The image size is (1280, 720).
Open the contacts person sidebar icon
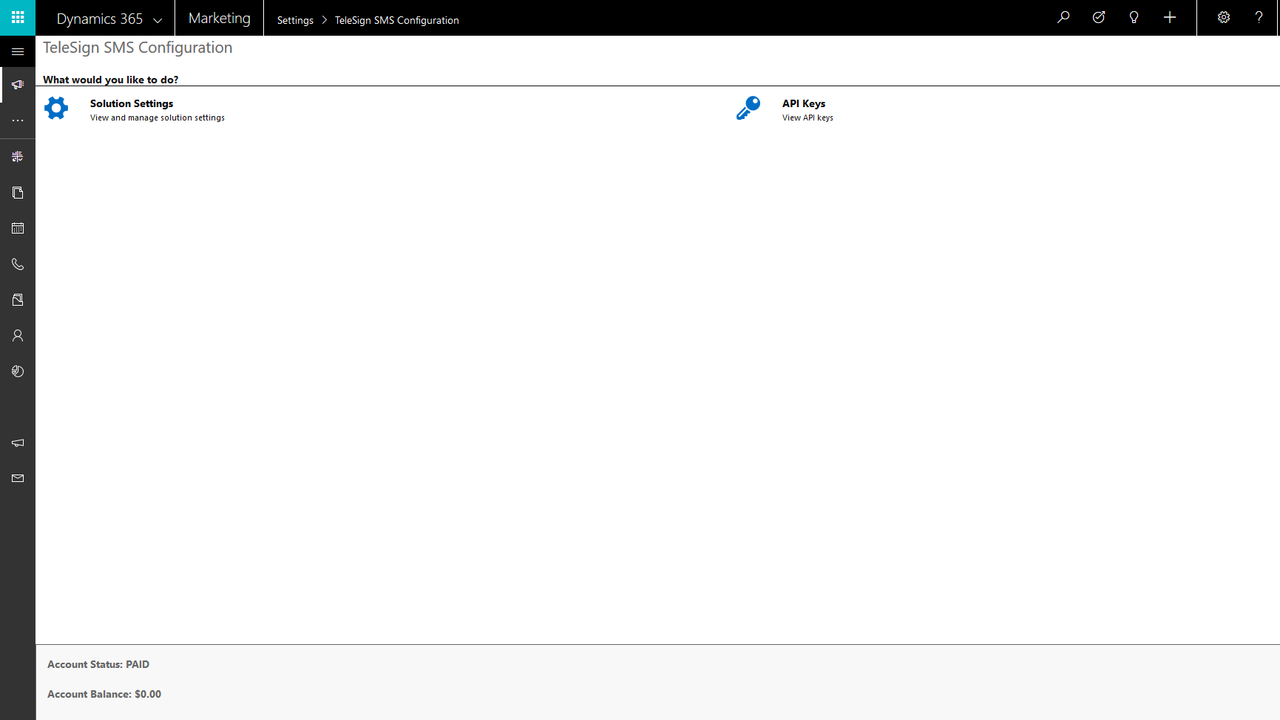(17, 336)
